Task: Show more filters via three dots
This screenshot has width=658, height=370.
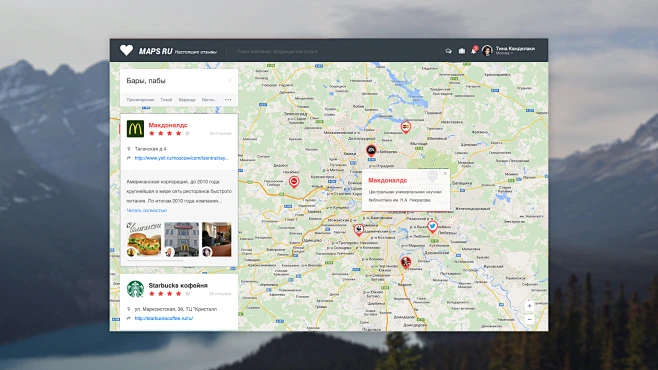Action: tap(228, 100)
